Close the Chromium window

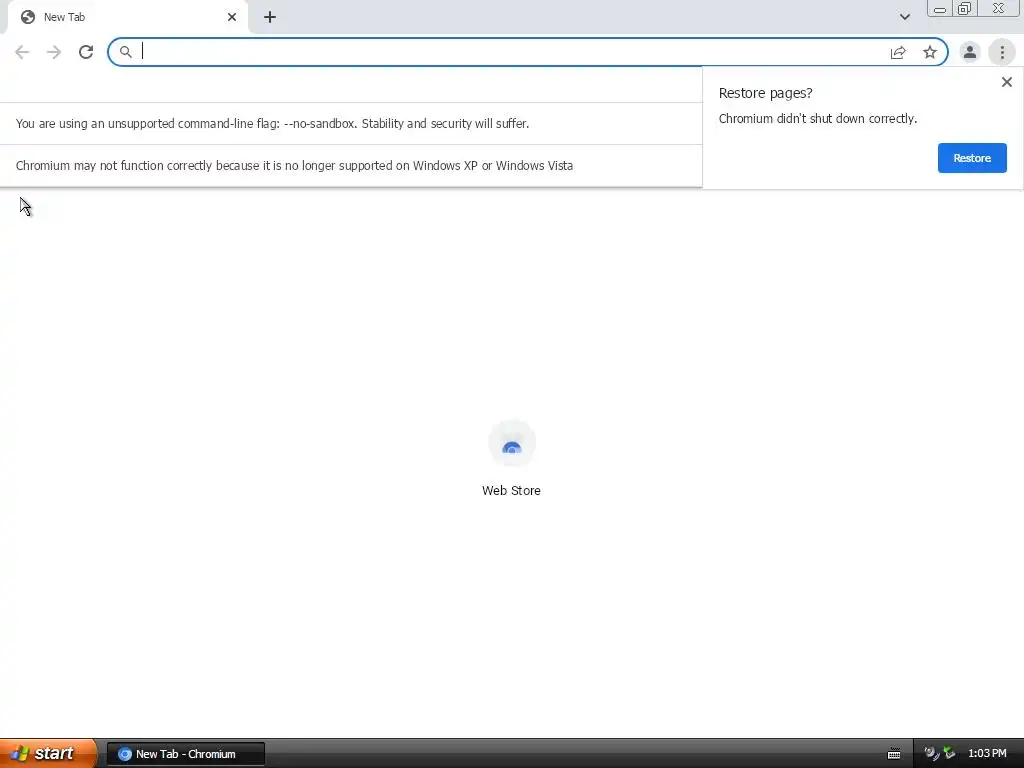click(999, 8)
